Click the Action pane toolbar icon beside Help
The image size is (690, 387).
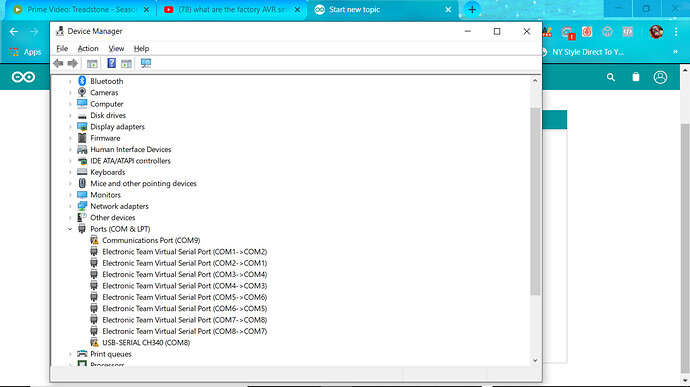pos(126,63)
